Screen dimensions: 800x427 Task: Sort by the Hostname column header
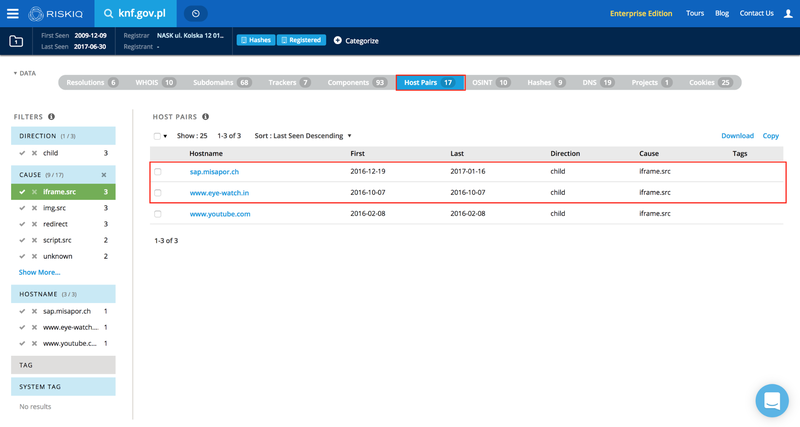pyautogui.click(x=206, y=154)
